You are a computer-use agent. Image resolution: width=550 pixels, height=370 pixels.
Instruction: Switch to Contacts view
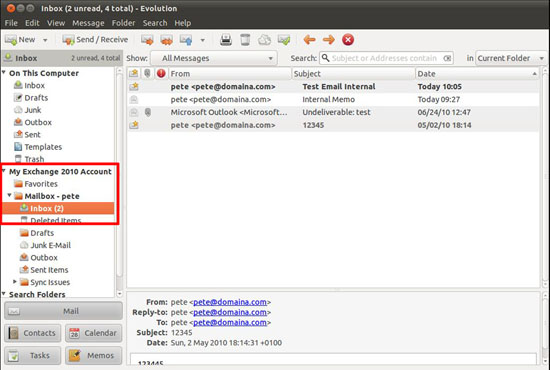click(33, 333)
